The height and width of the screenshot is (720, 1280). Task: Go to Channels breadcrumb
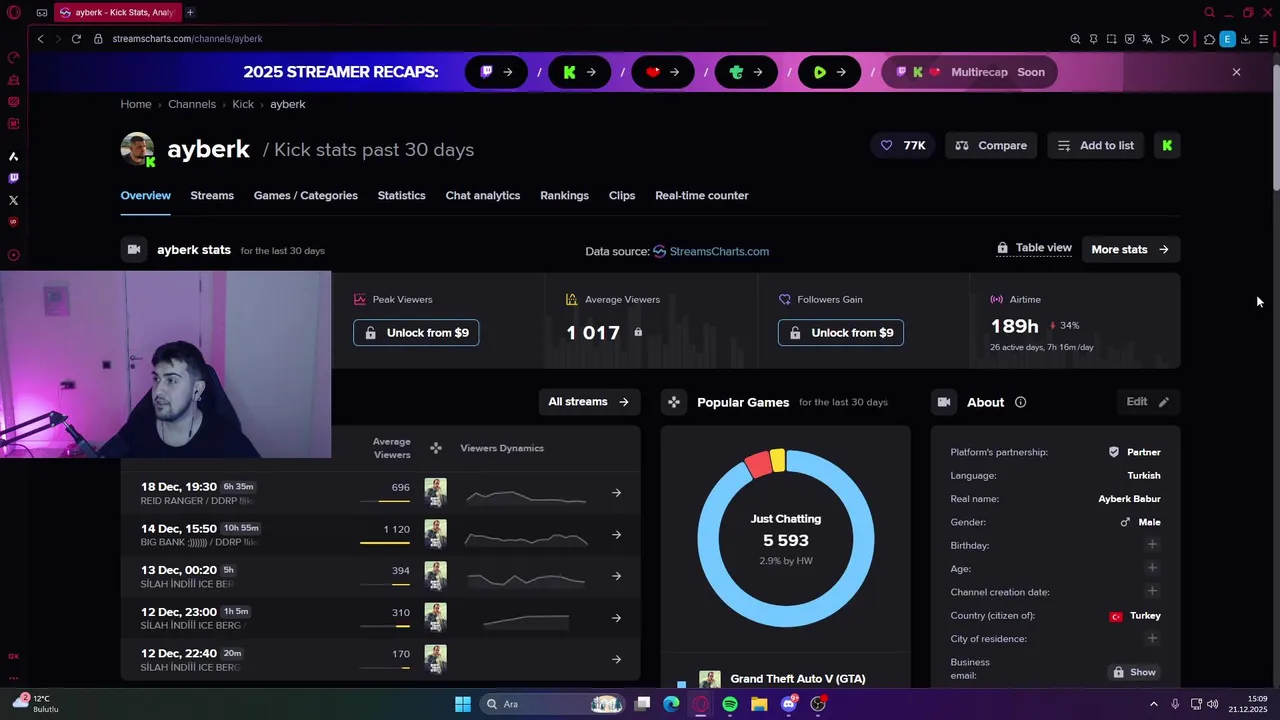click(192, 104)
